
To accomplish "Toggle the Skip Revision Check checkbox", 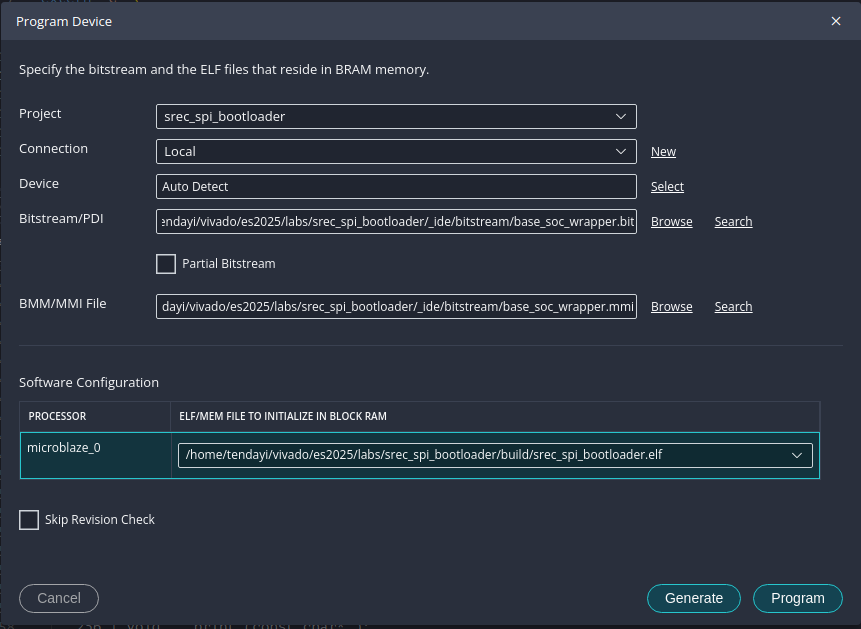I will pyautogui.click(x=29, y=520).
